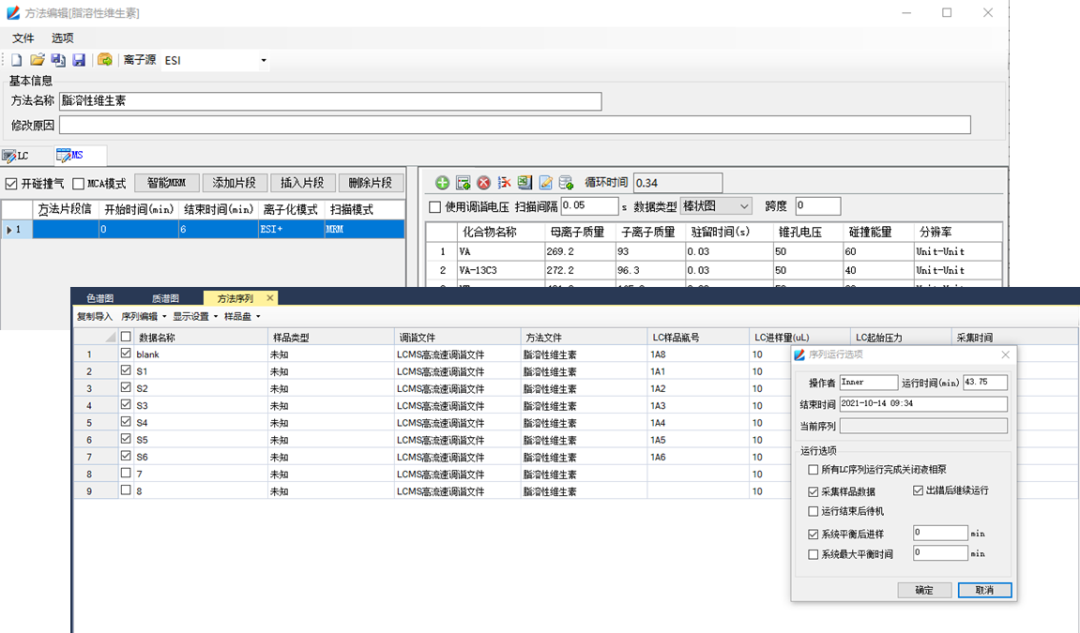Click the 添加片段 button

233,183
